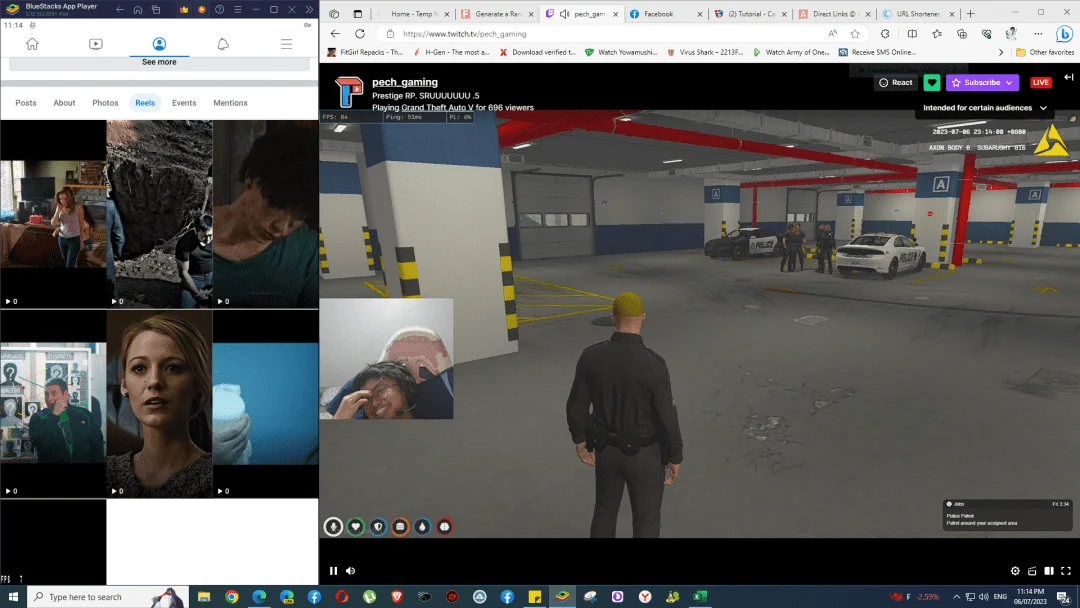Image resolution: width=1080 pixels, height=608 pixels.
Task: Open the taskbar notification center
Action: point(1064,596)
